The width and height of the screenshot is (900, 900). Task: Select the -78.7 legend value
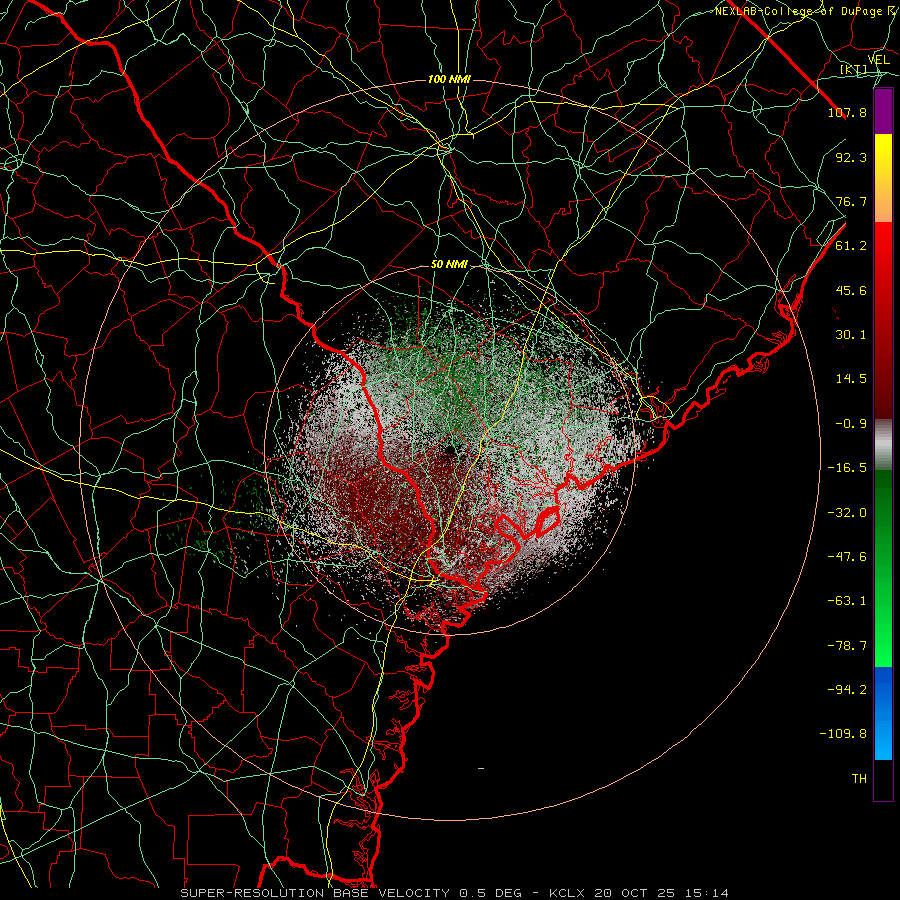[847, 646]
